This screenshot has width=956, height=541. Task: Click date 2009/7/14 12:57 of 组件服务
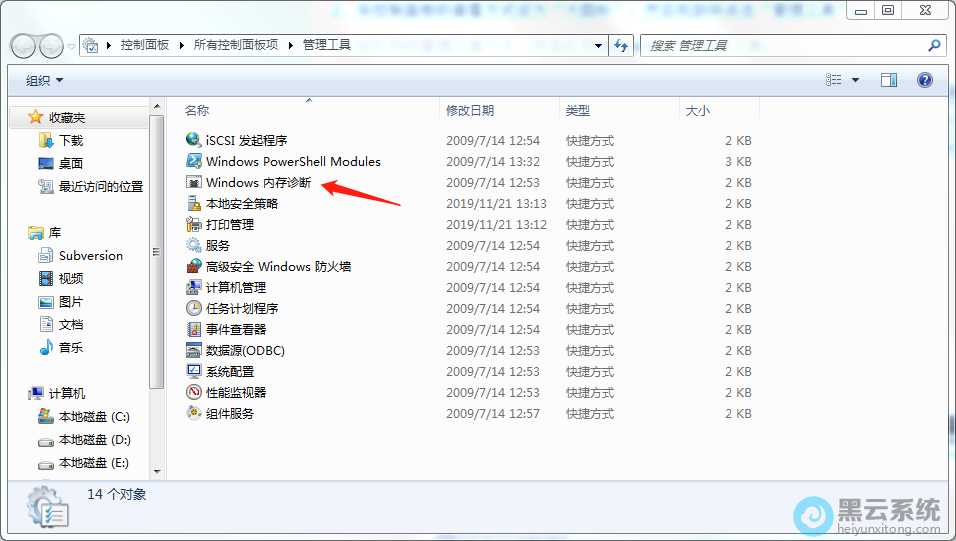tap(493, 413)
